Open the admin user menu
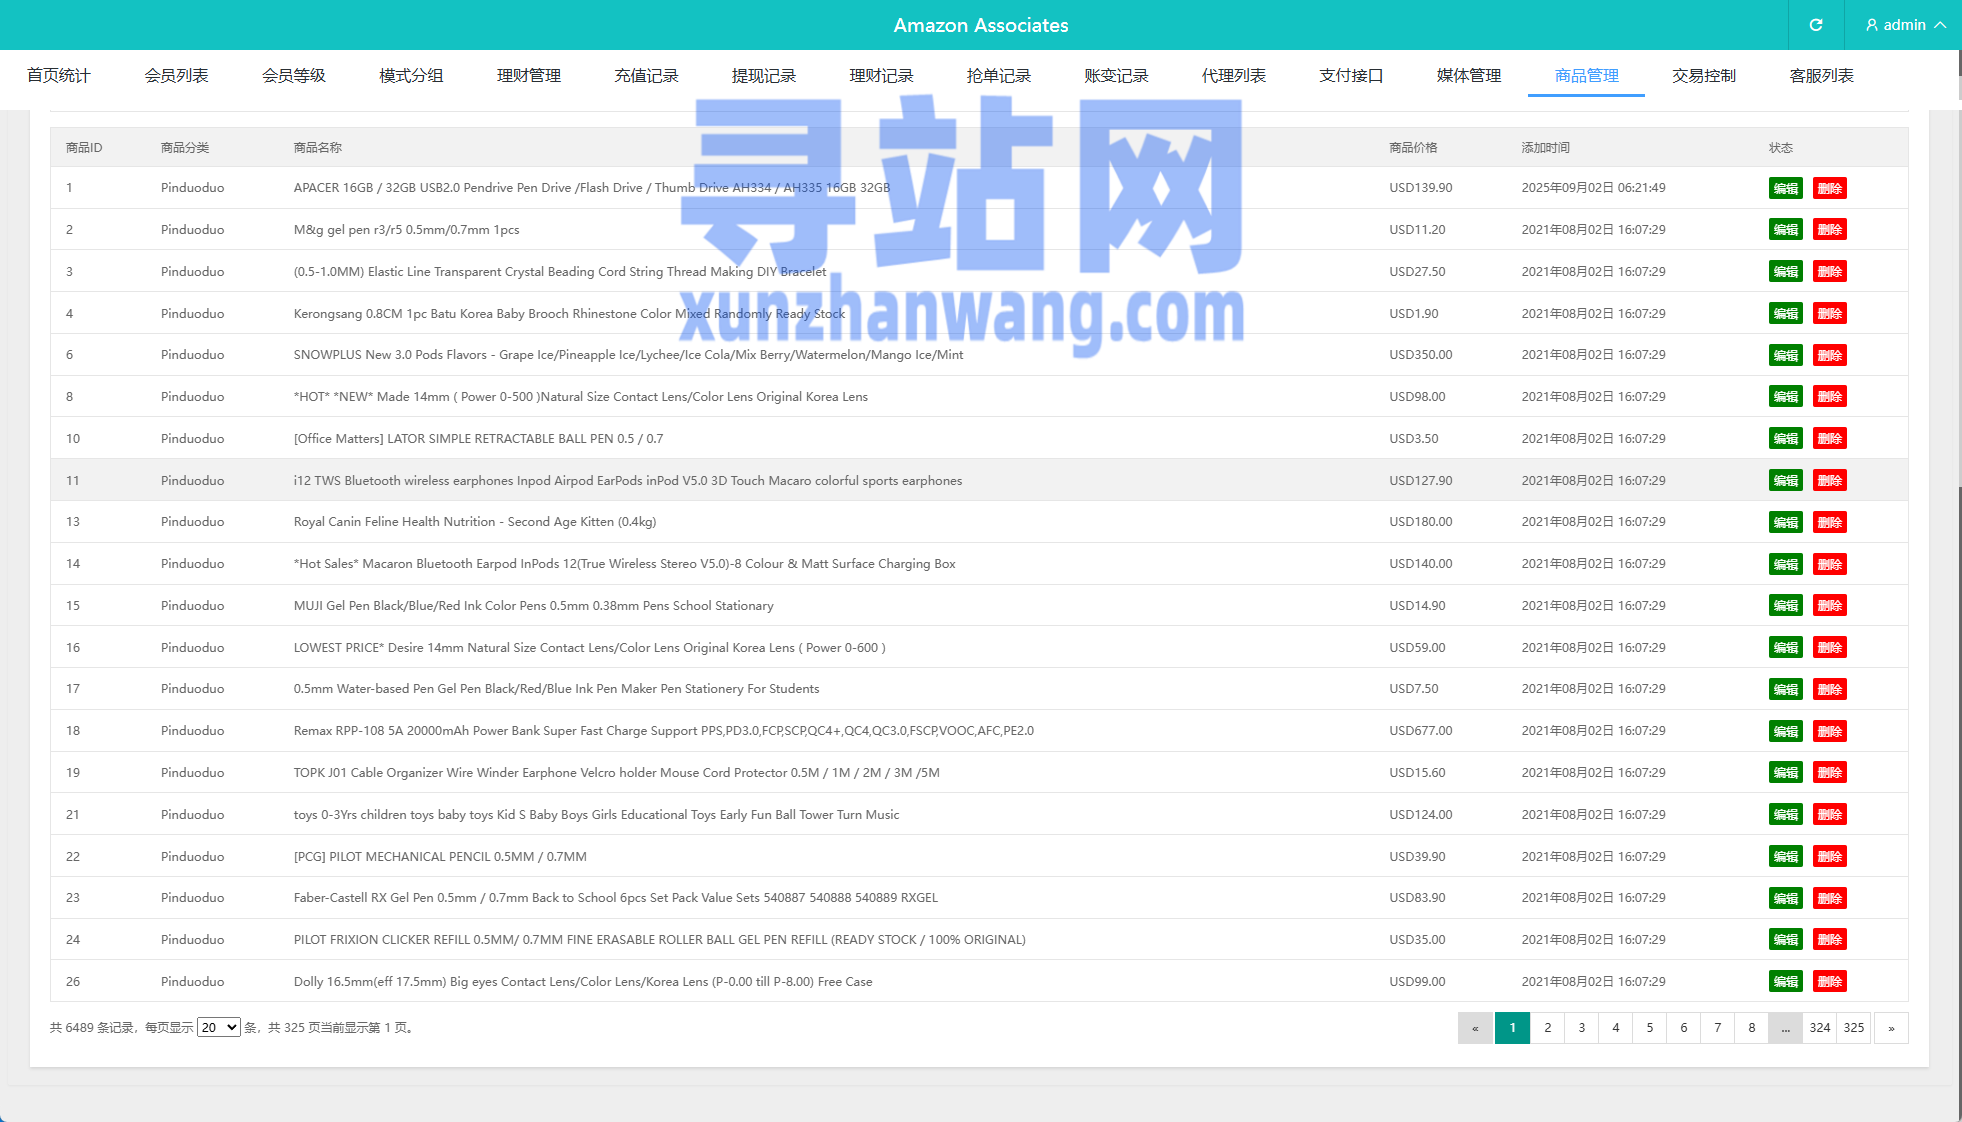Image resolution: width=1962 pixels, height=1122 pixels. pyautogui.click(x=1904, y=25)
